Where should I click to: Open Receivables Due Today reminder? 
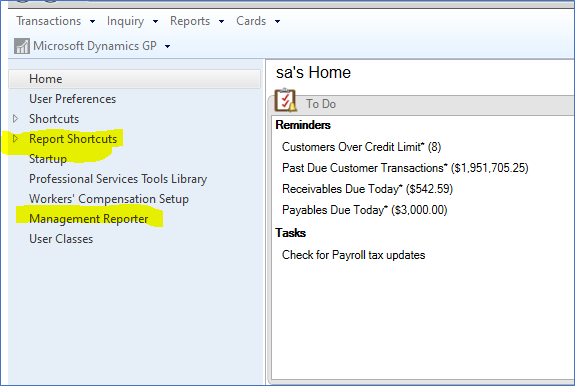367,189
